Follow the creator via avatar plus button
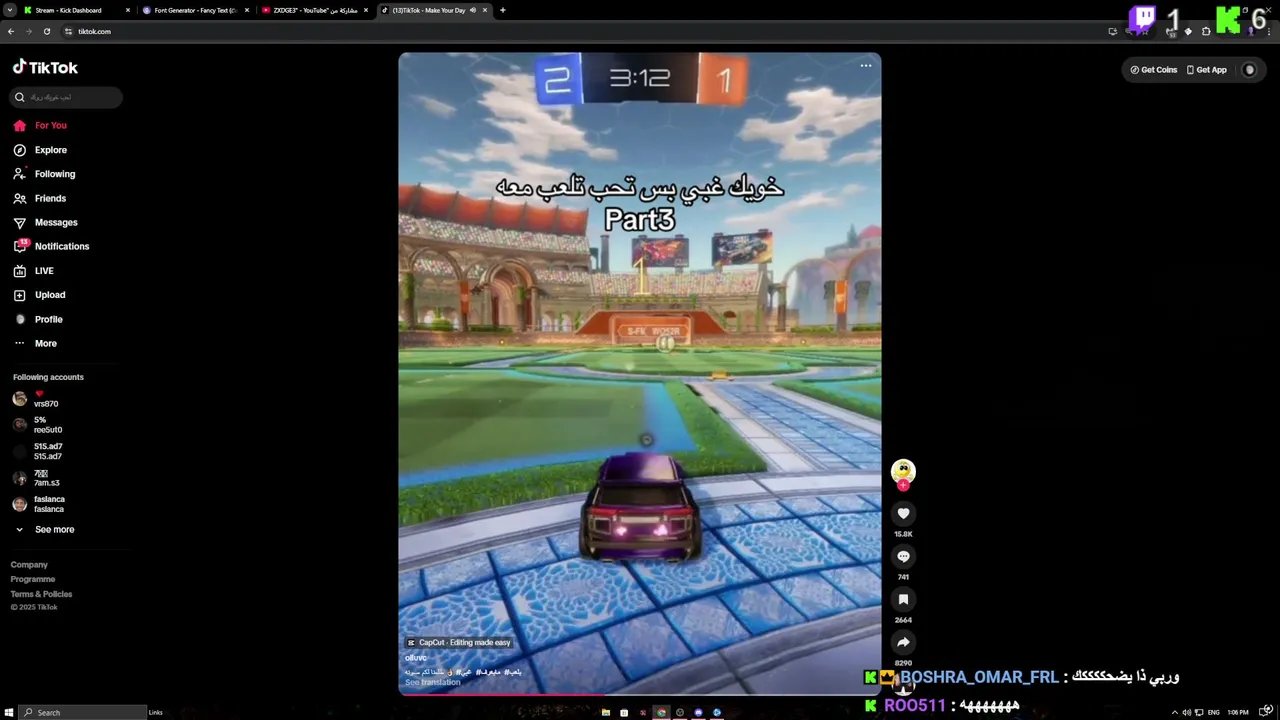This screenshot has height=720, width=1280. coord(903,486)
